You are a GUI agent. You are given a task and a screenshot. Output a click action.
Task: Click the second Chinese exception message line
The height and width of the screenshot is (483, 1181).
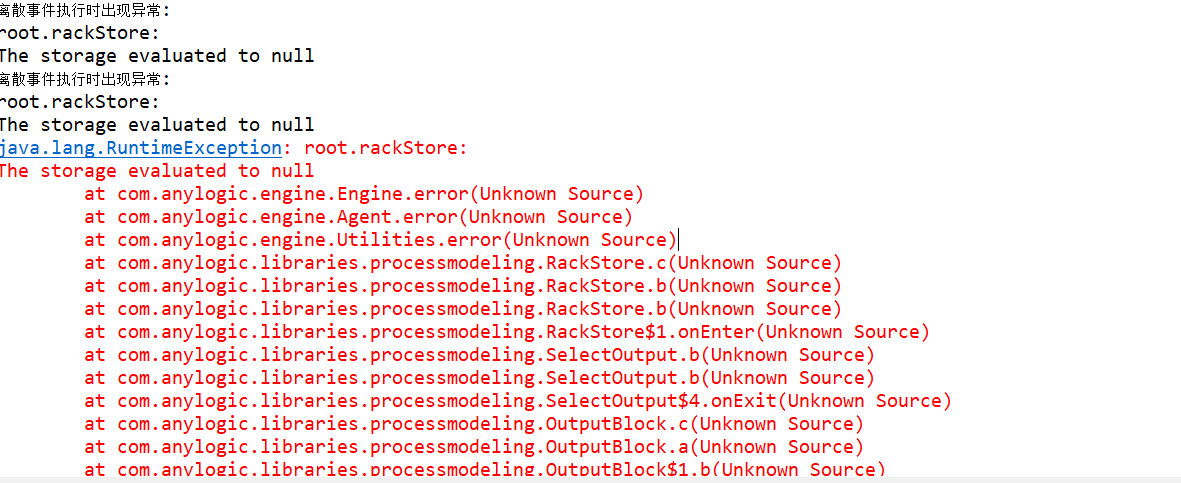[x=85, y=79]
